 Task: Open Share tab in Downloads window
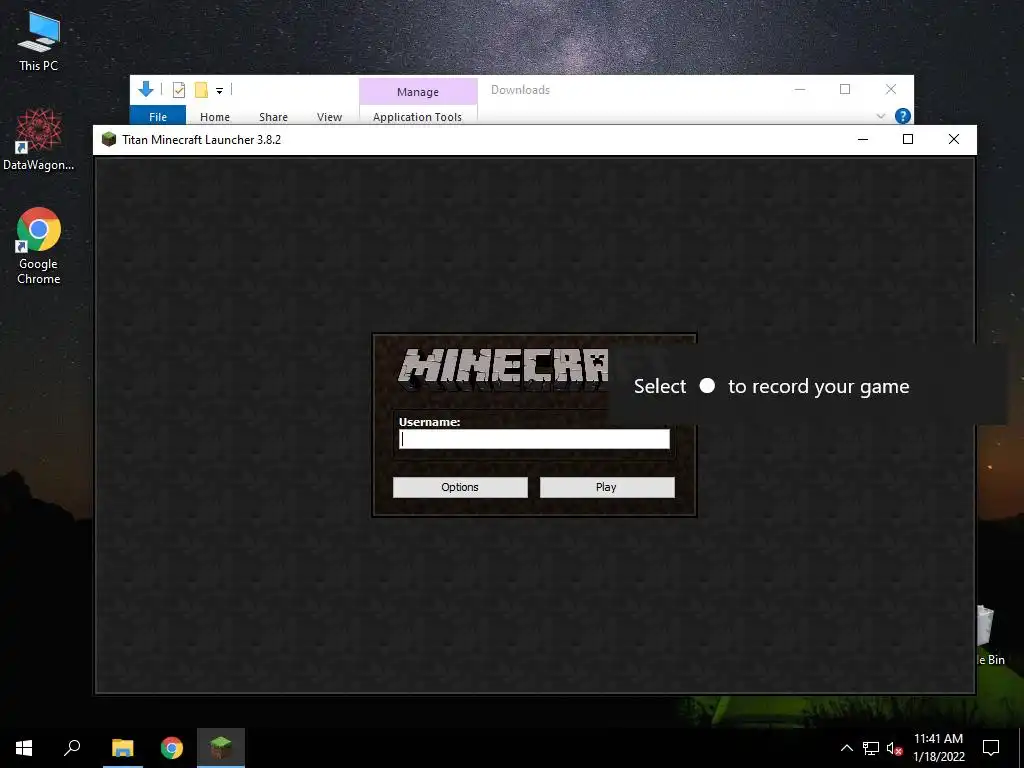point(273,117)
